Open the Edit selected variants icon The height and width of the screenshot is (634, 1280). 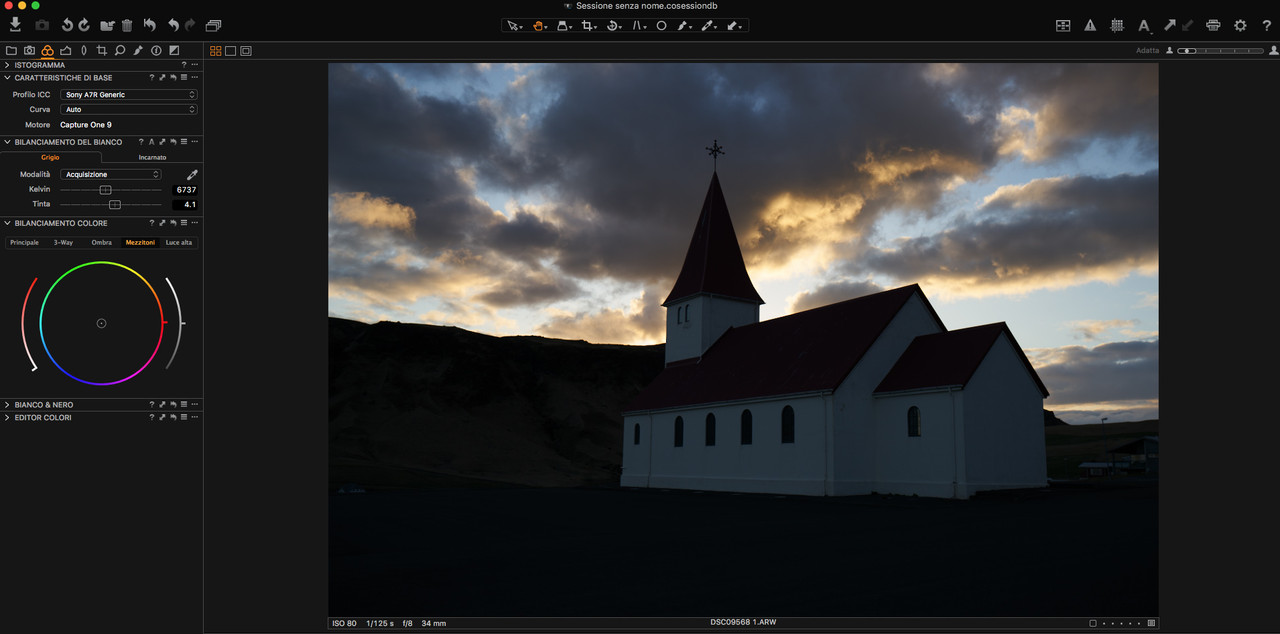click(x=1063, y=25)
